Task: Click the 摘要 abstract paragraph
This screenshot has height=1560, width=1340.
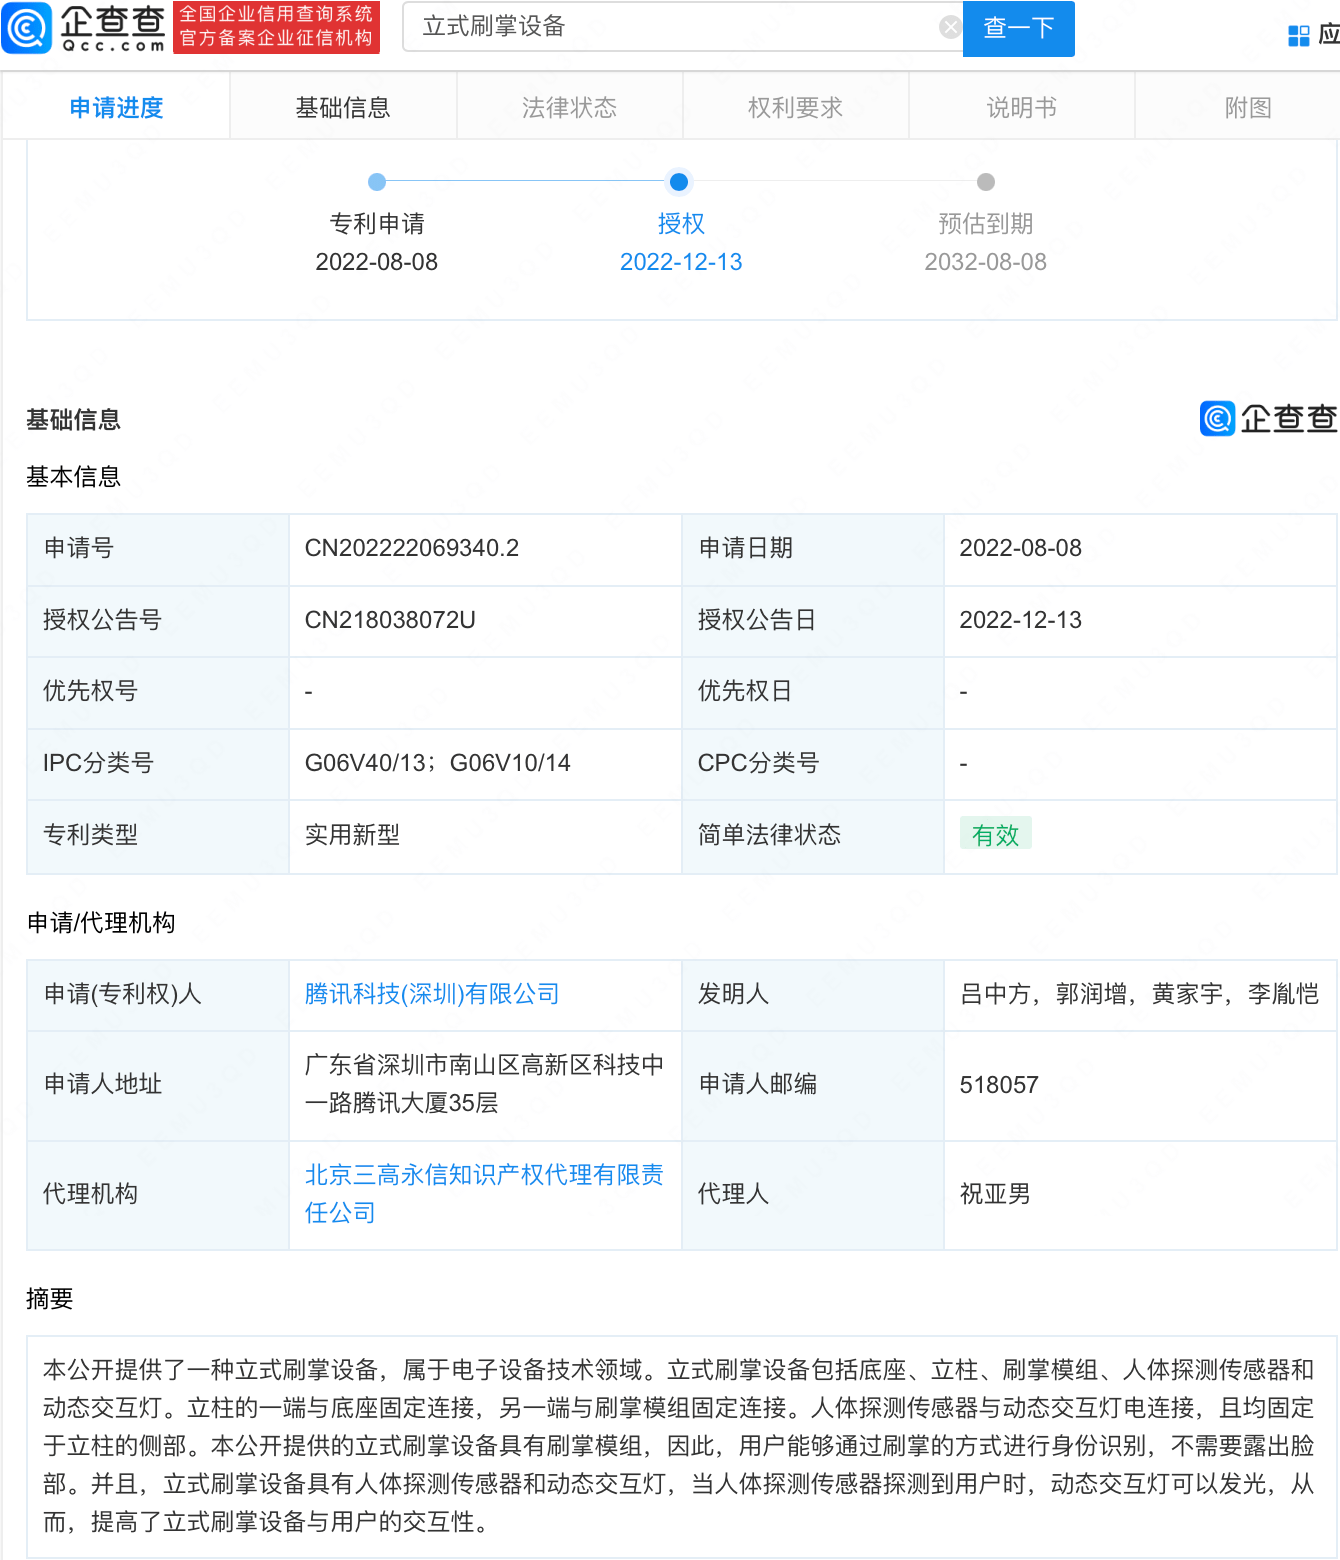Action: 679,1446
